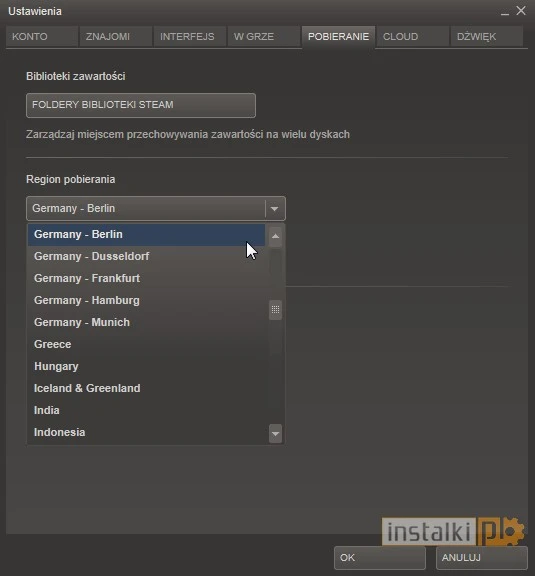Switch to the DŹWIĘK tab

(487, 36)
